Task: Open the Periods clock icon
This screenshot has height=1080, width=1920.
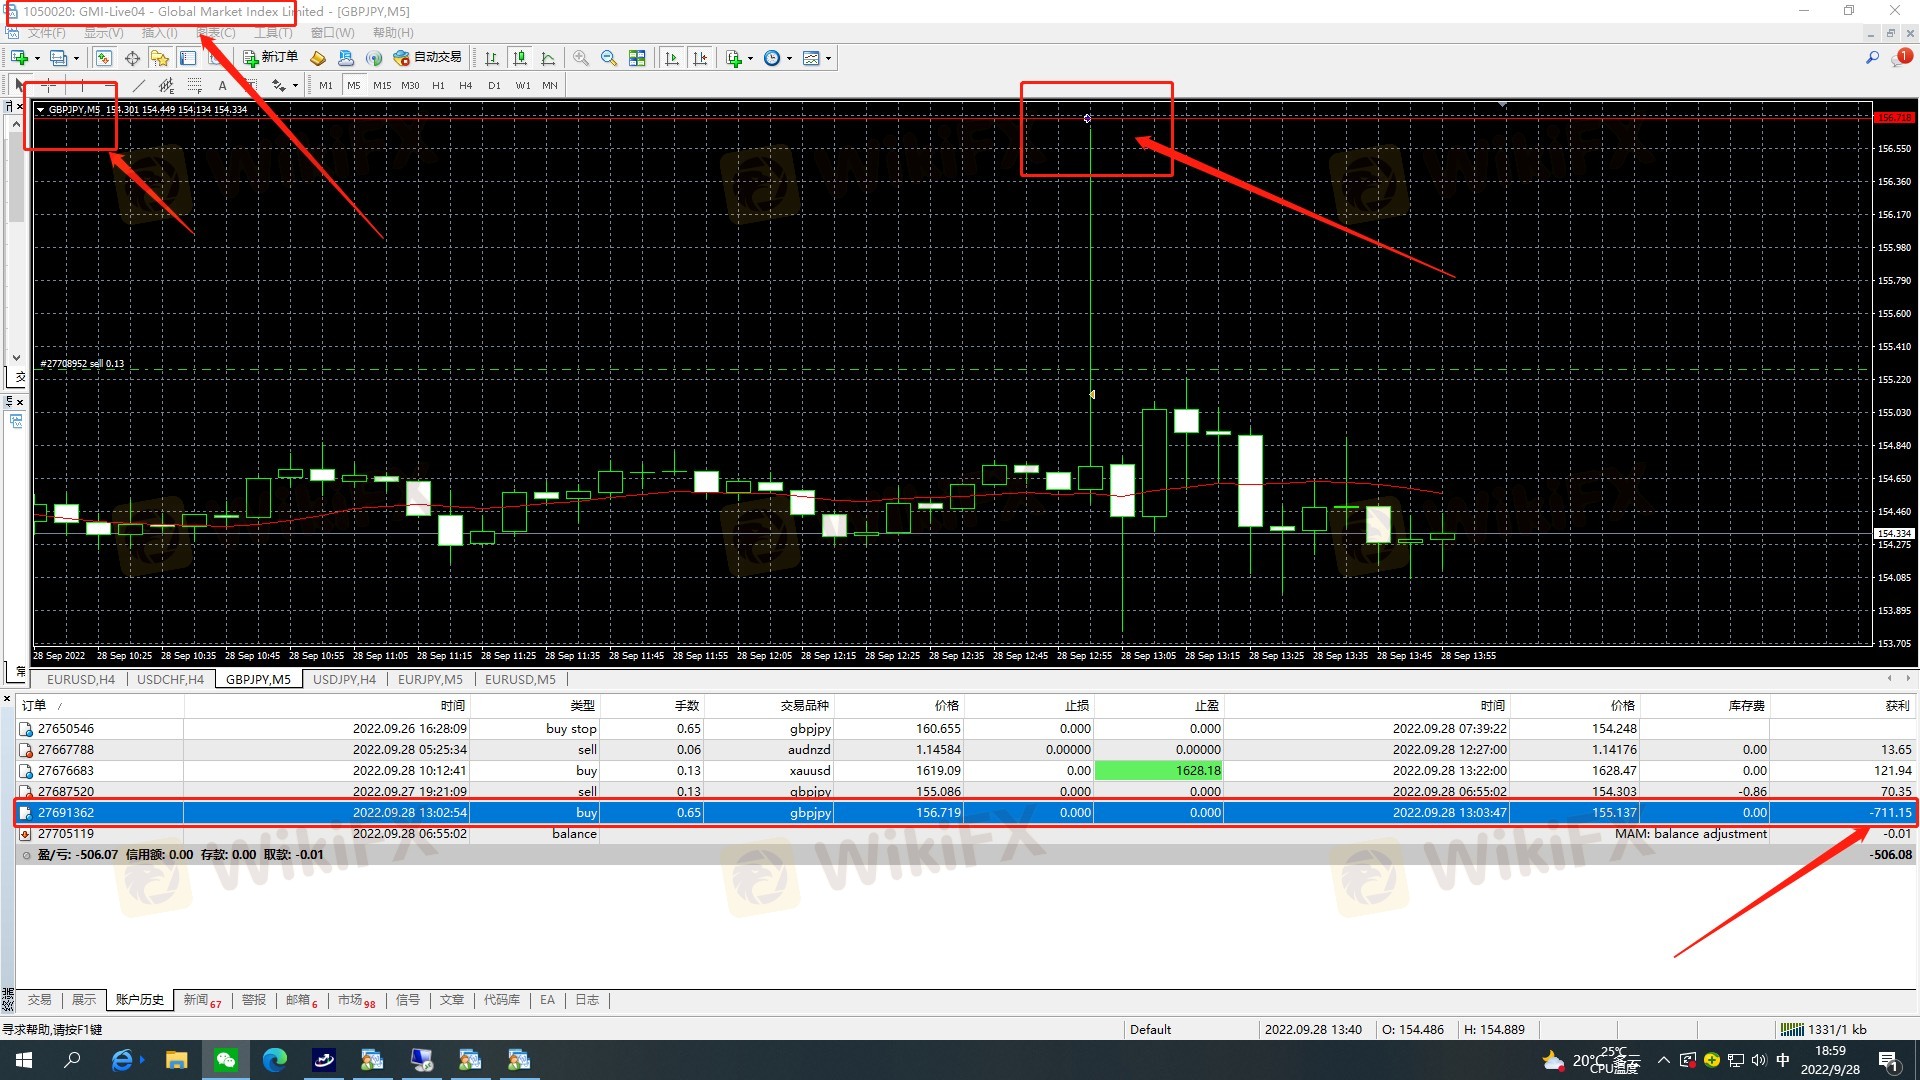Action: [772, 58]
